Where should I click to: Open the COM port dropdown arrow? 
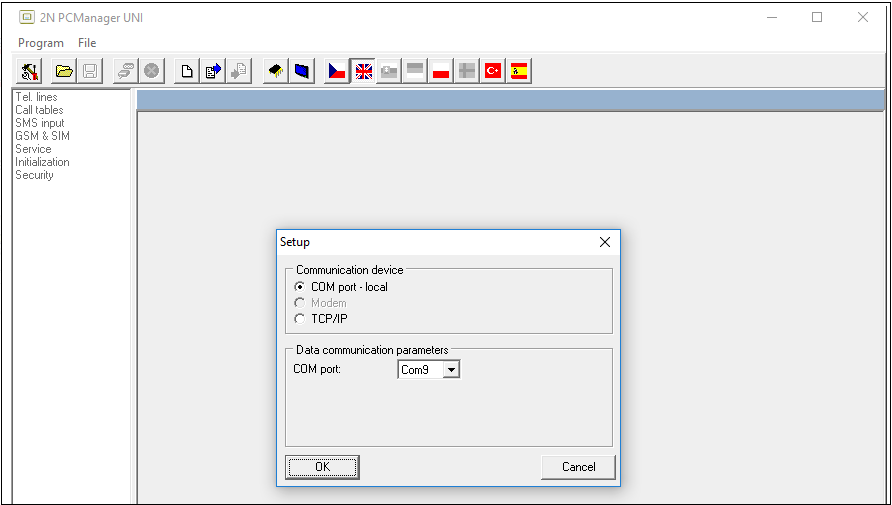[x=451, y=370]
